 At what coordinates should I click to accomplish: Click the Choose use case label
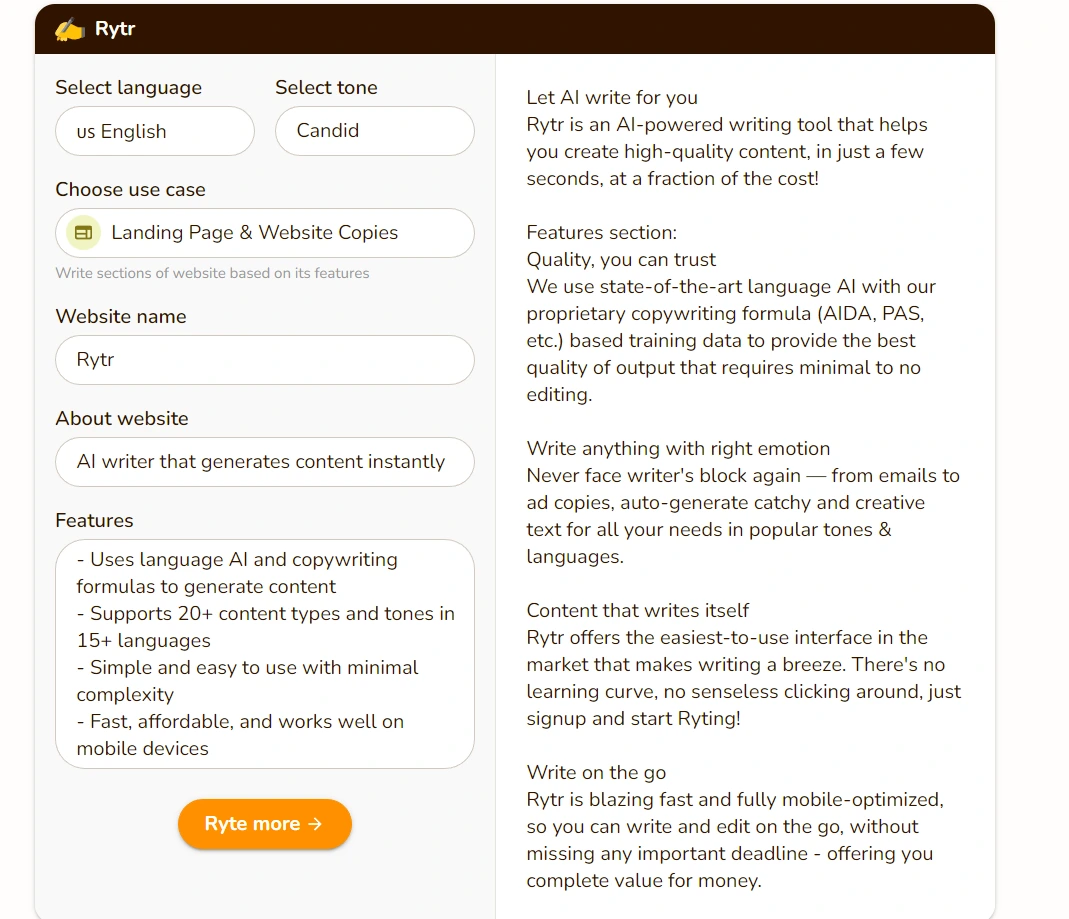[x=130, y=190]
